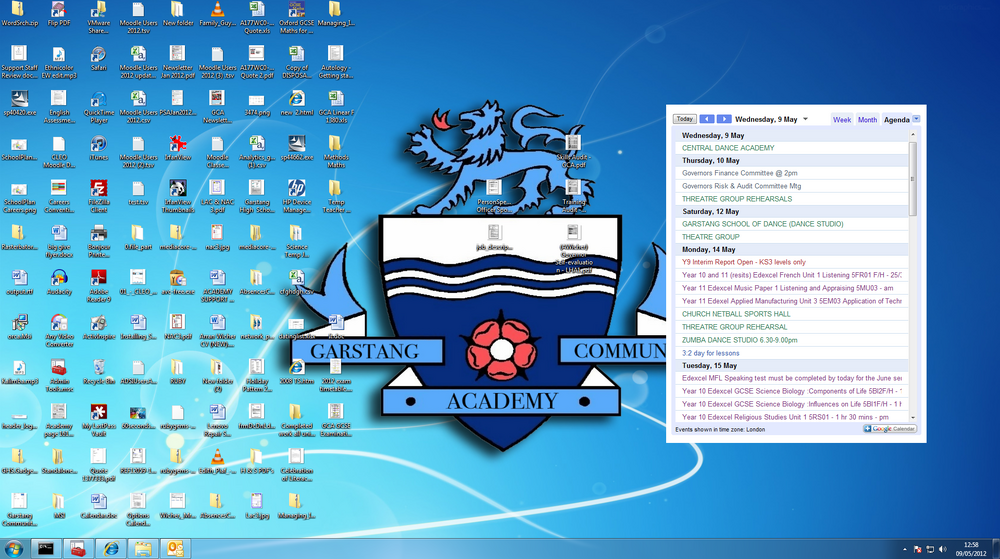Select the Agenda tab in the calendar
The image size is (1000, 559).
pyautogui.click(x=896, y=120)
